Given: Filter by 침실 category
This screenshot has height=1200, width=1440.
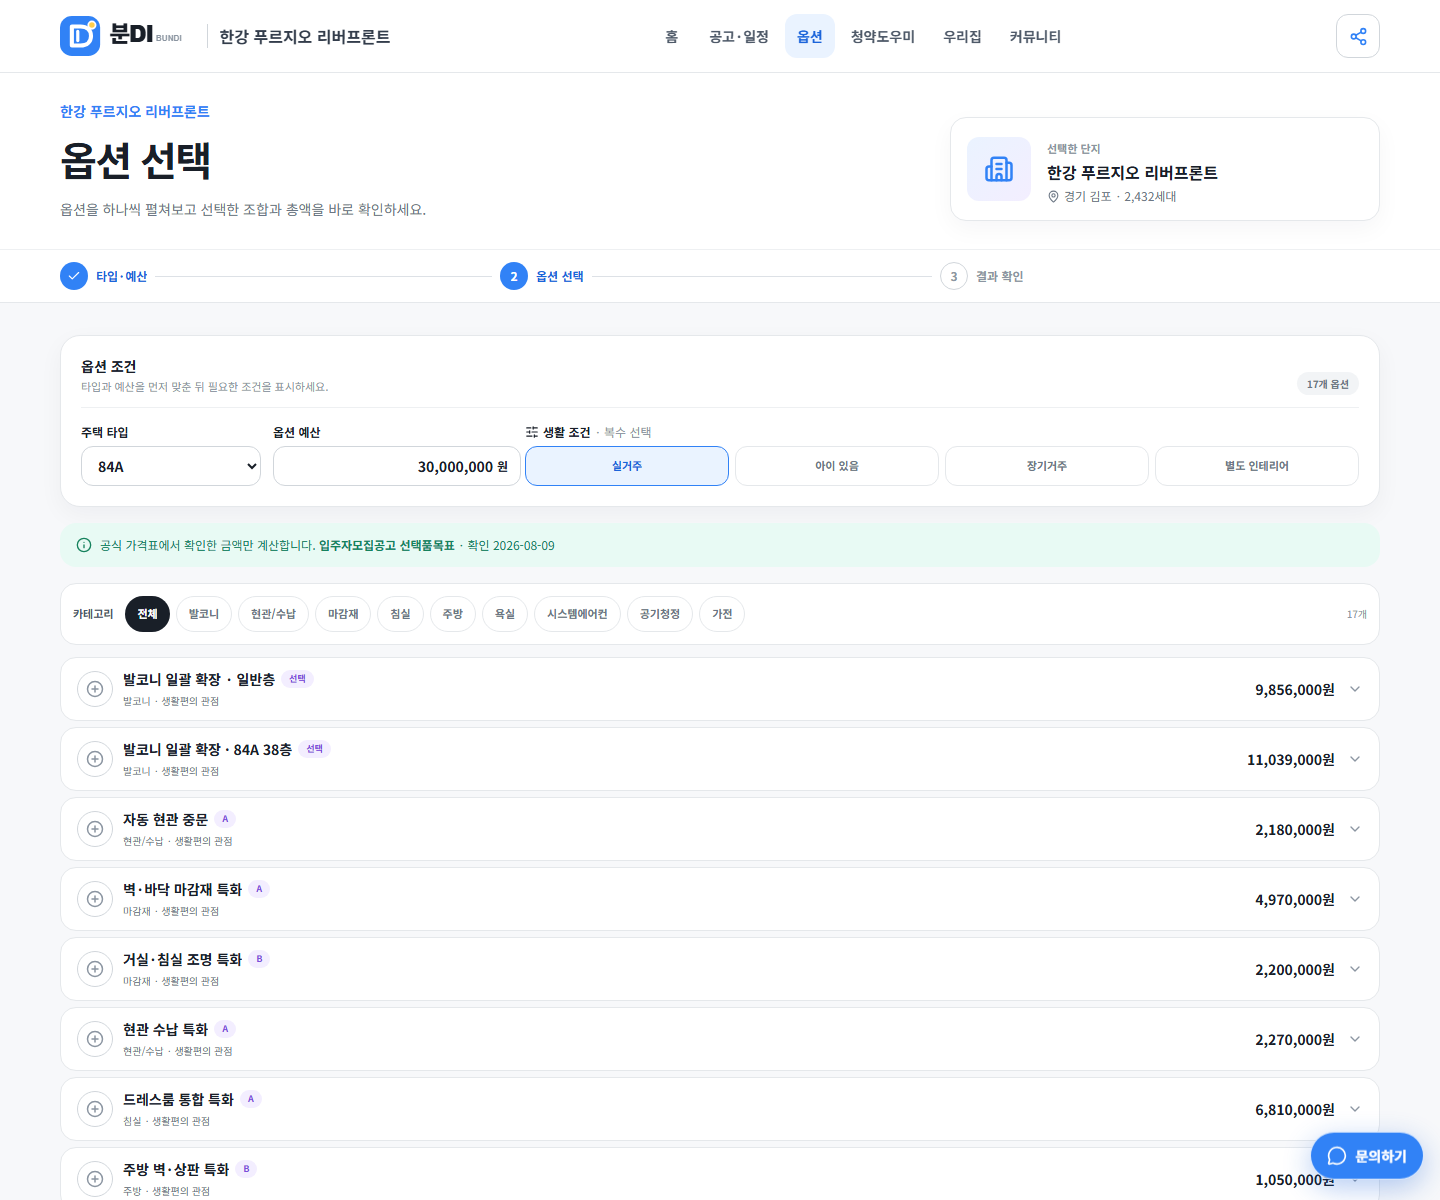Looking at the screenshot, I should coord(401,614).
